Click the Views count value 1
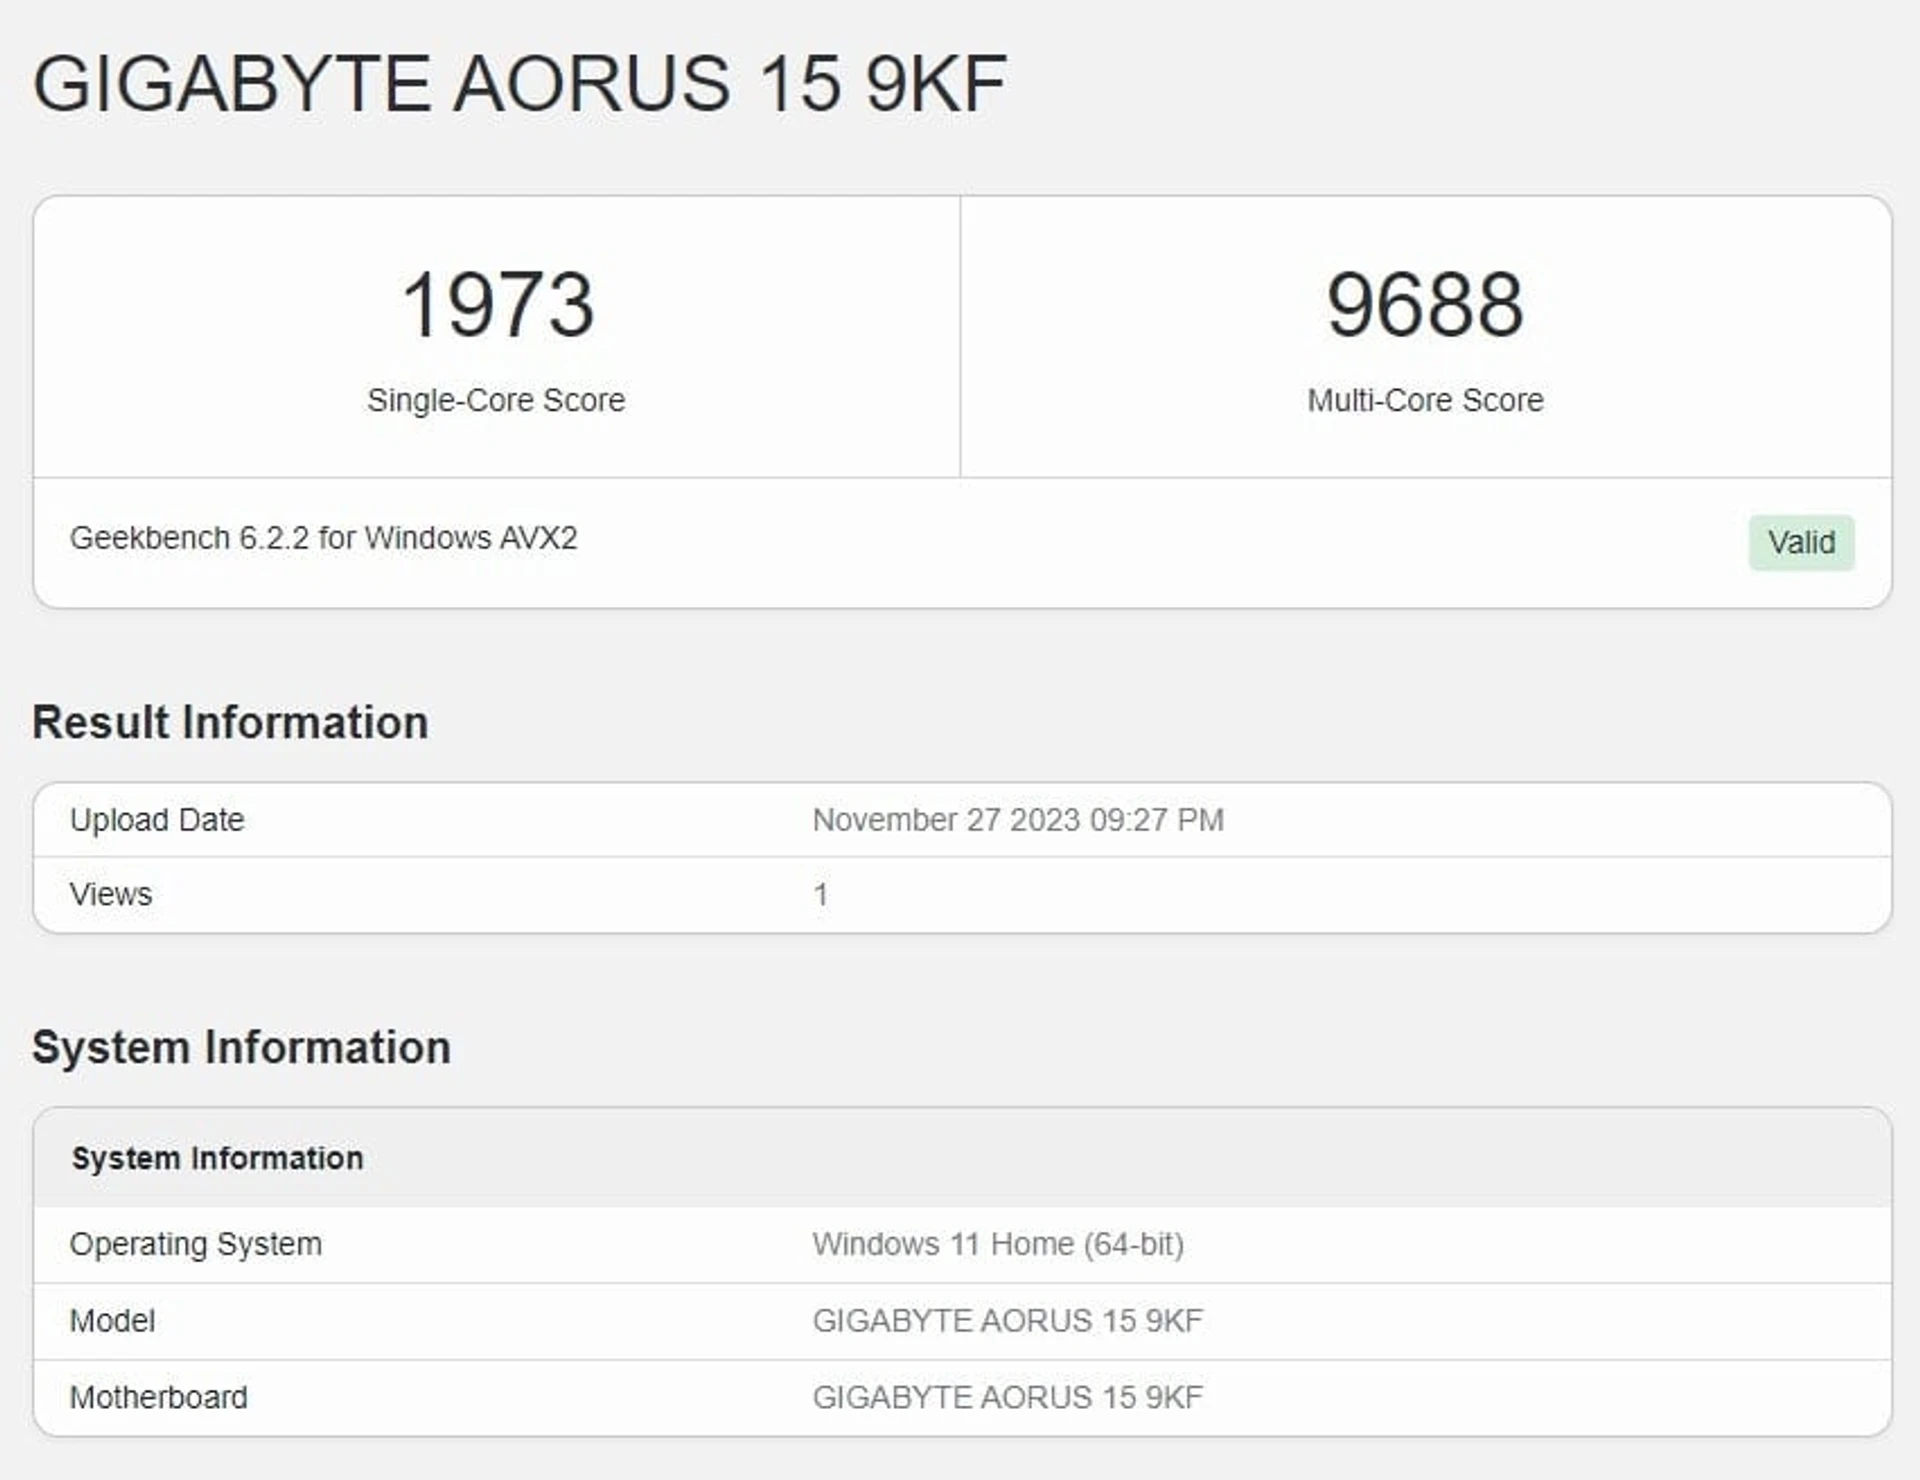The width and height of the screenshot is (1920, 1480). 820,894
